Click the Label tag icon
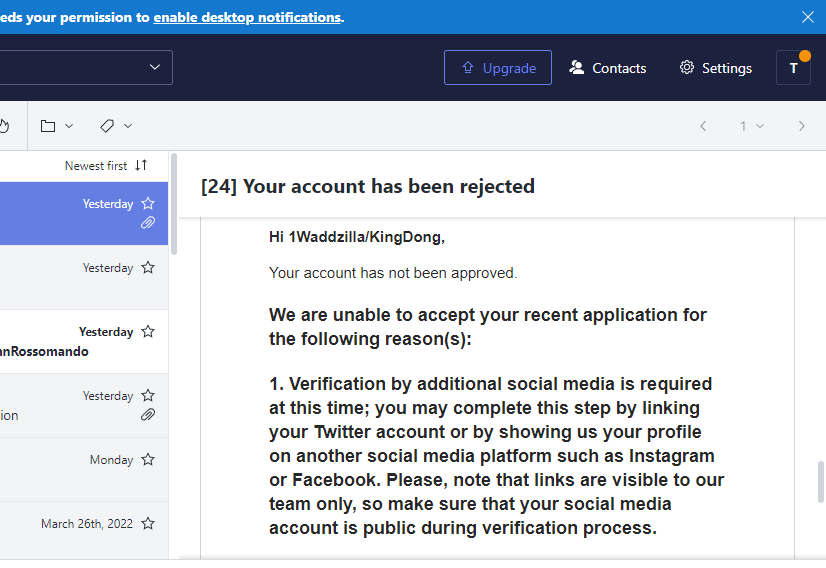Image resolution: width=826 pixels, height=568 pixels. pos(107,126)
